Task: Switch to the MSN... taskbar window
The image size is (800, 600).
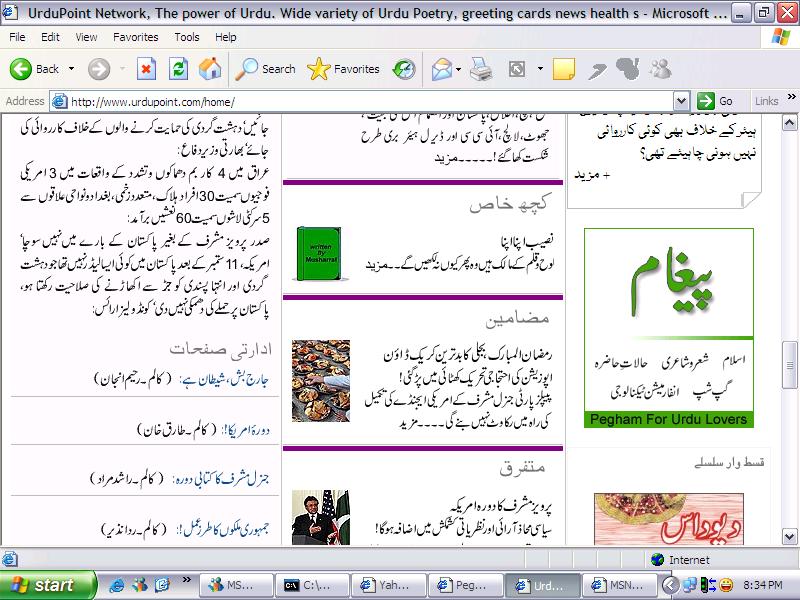Action: pyautogui.click(x=618, y=585)
